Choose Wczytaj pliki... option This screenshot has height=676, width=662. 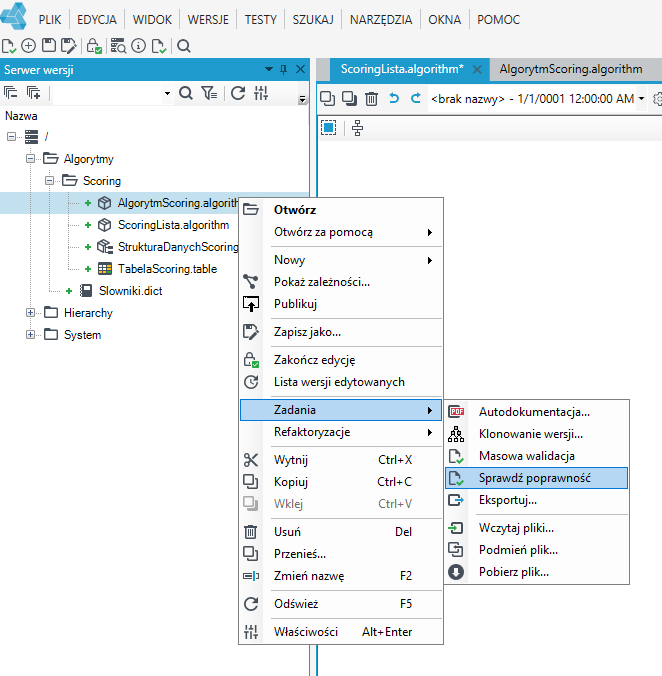click(536, 528)
